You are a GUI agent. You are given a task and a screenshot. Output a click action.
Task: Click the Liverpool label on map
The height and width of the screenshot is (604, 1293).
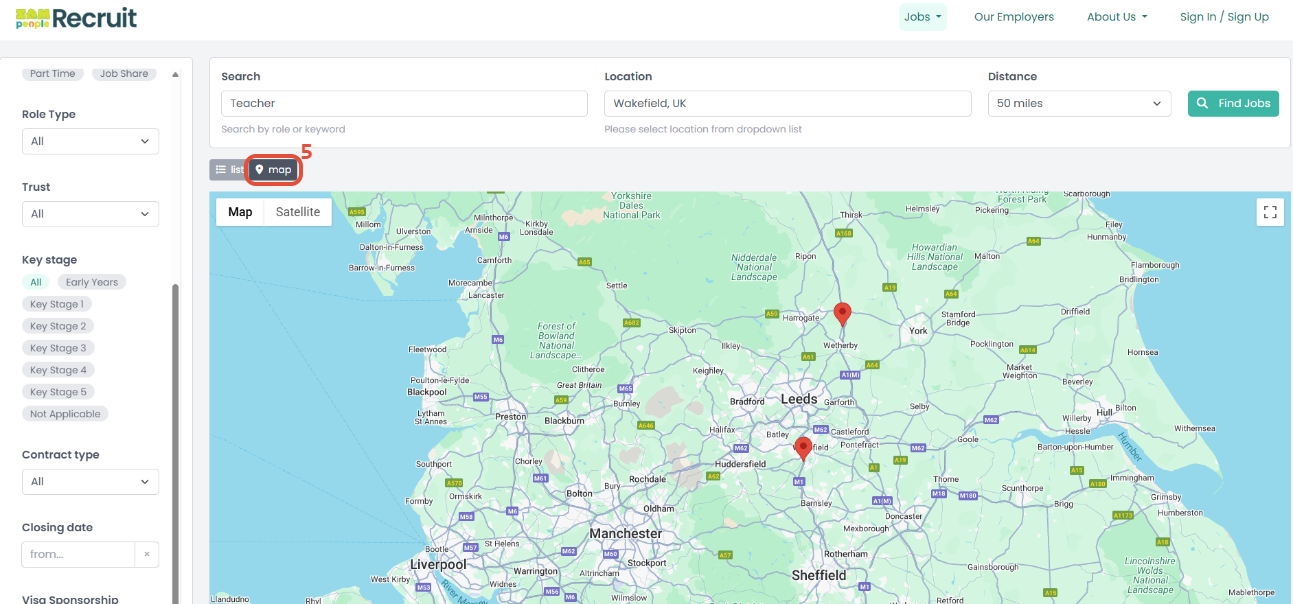[x=438, y=565]
